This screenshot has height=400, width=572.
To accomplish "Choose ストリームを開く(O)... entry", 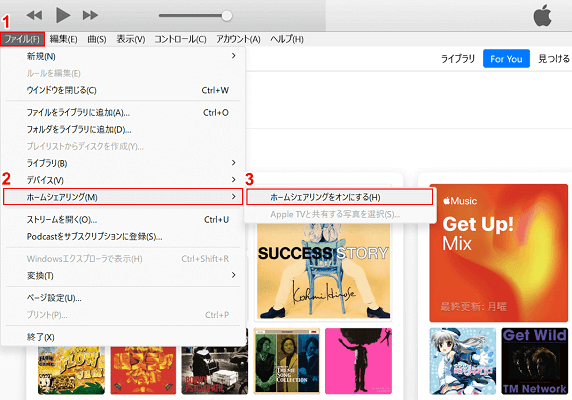I will point(123,220).
